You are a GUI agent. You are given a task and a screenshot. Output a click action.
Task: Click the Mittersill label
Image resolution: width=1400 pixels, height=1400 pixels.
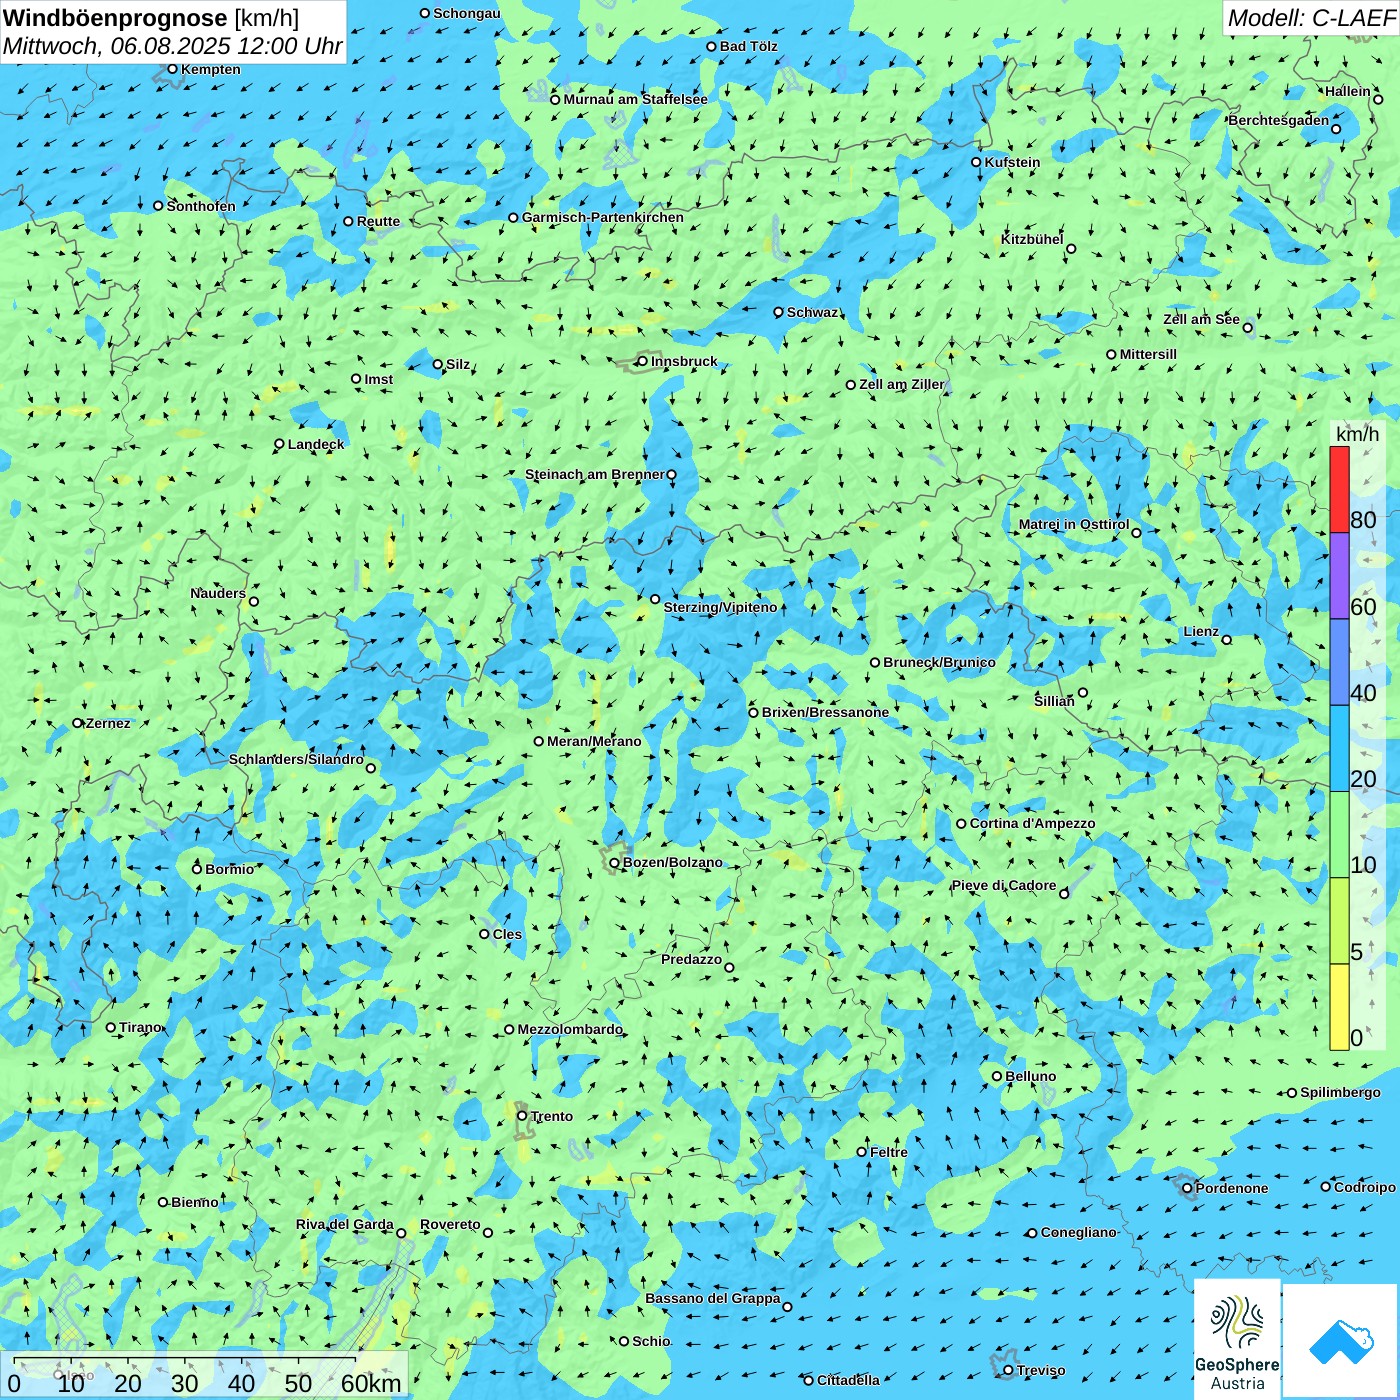(1148, 354)
